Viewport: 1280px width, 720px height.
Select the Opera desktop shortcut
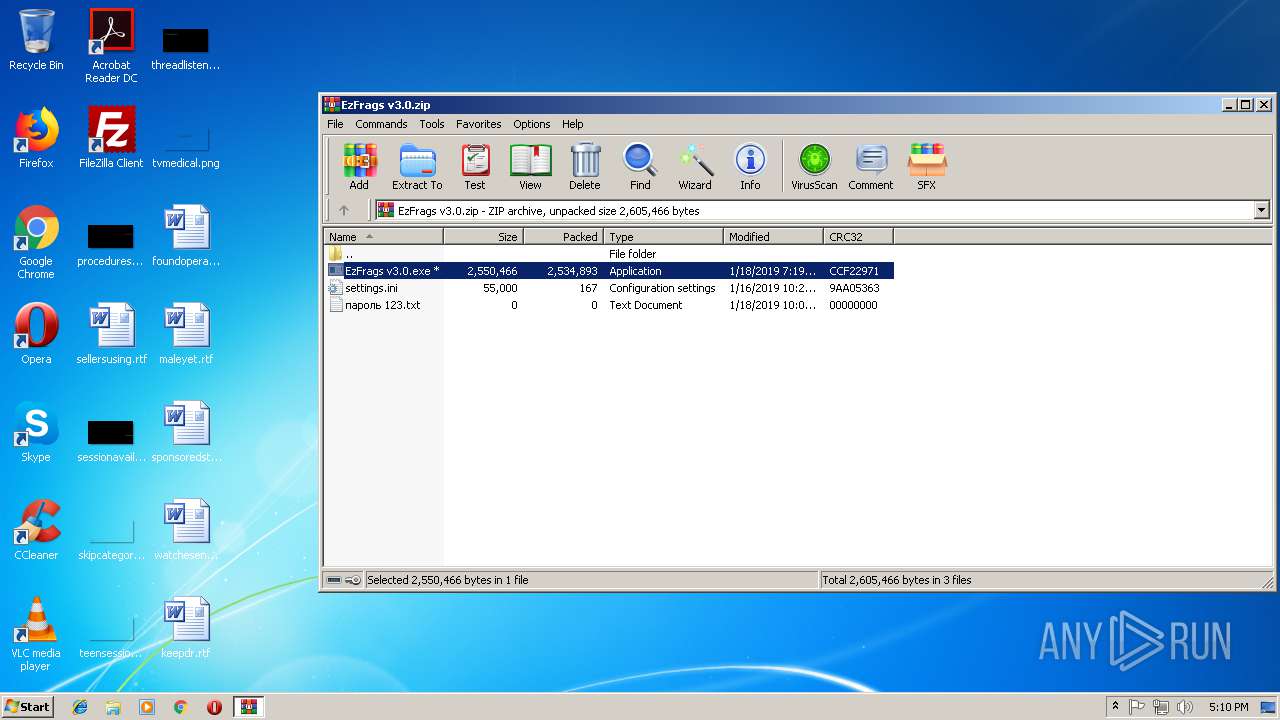pyautogui.click(x=36, y=334)
